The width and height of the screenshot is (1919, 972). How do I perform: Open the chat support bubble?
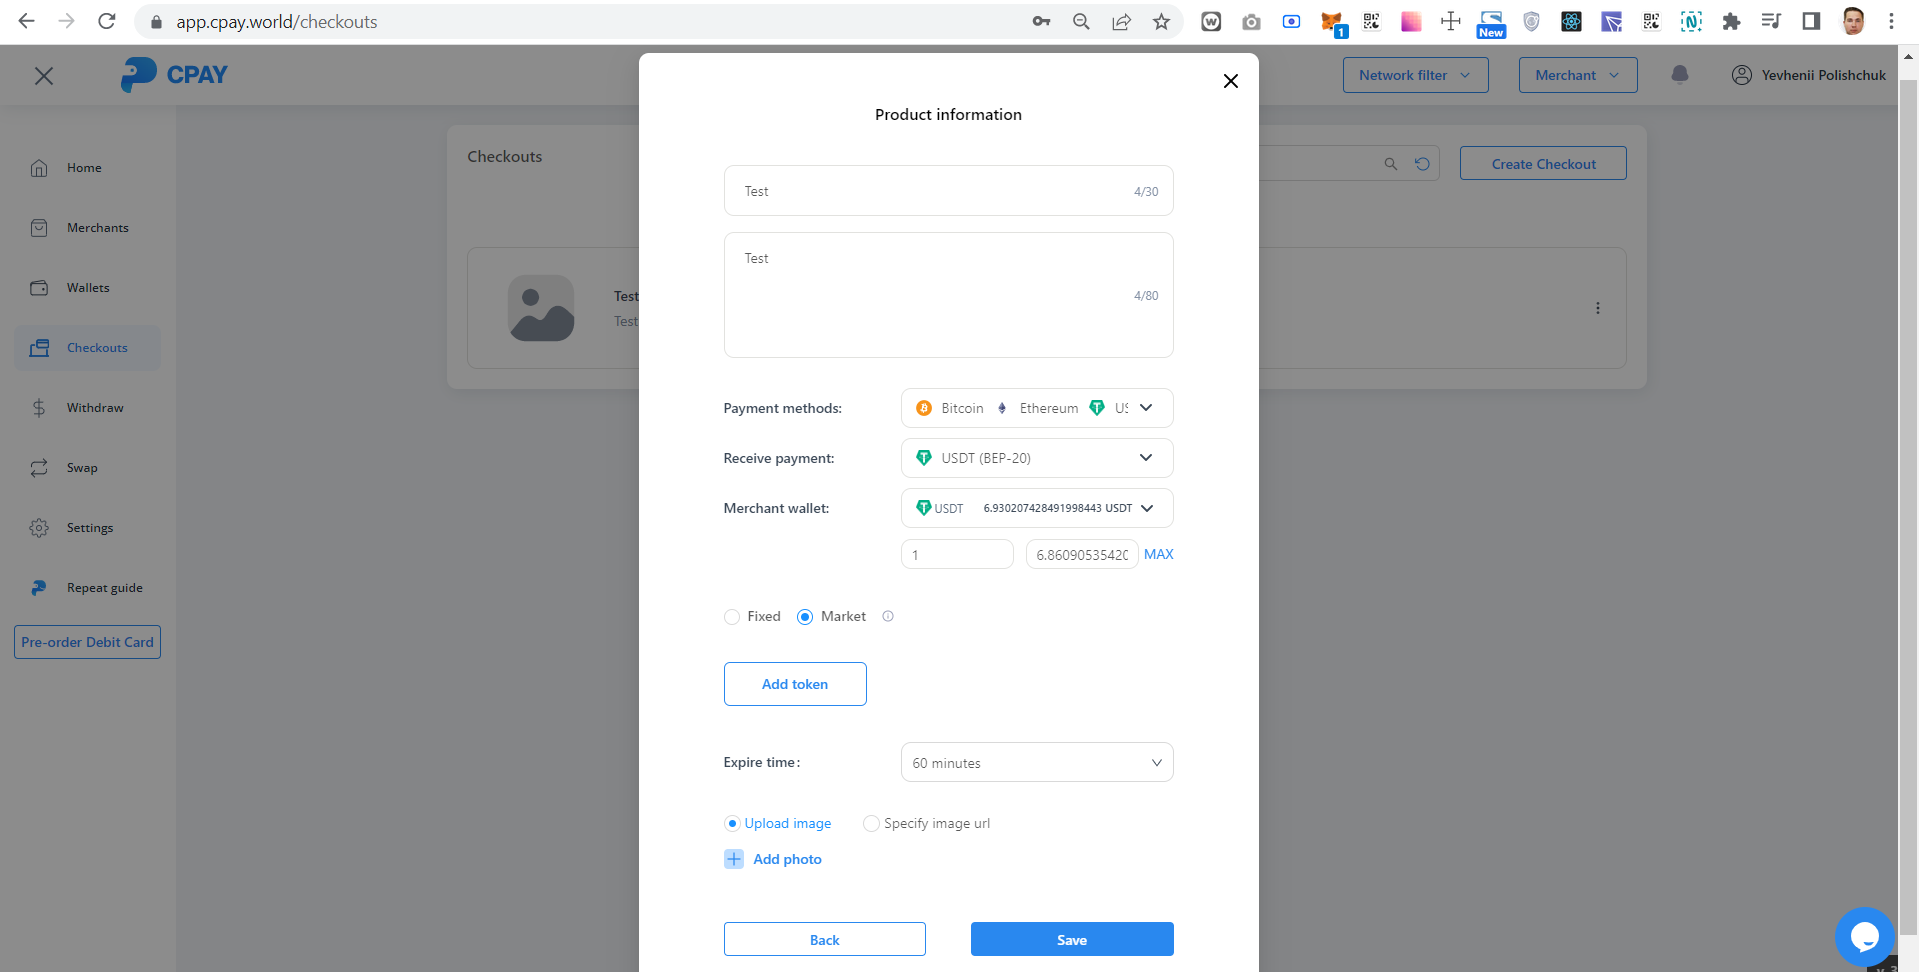1864,937
